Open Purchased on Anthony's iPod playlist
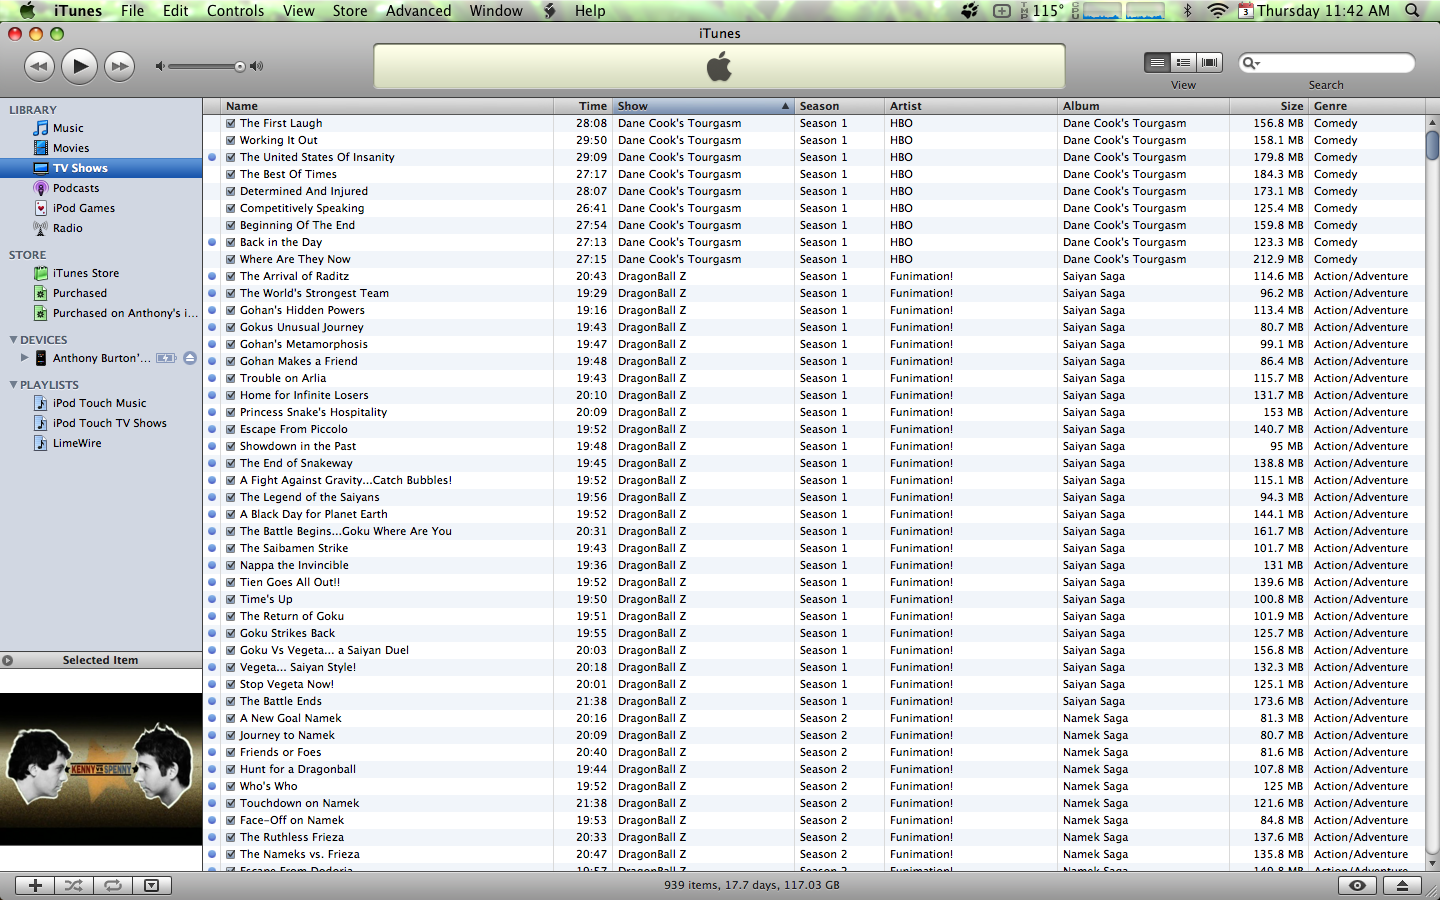Image resolution: width=1440 pixels, height=900 pixels. [101, 313]
